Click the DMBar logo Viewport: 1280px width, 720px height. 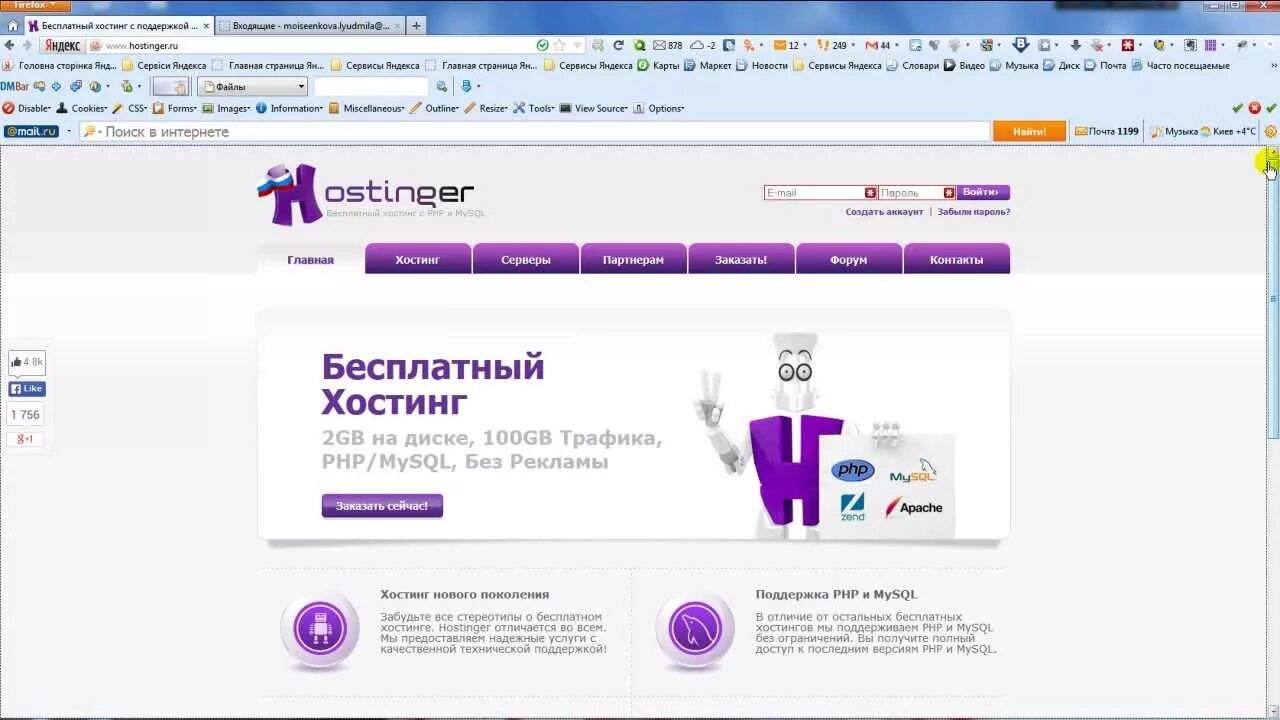(x=15, y=87)
